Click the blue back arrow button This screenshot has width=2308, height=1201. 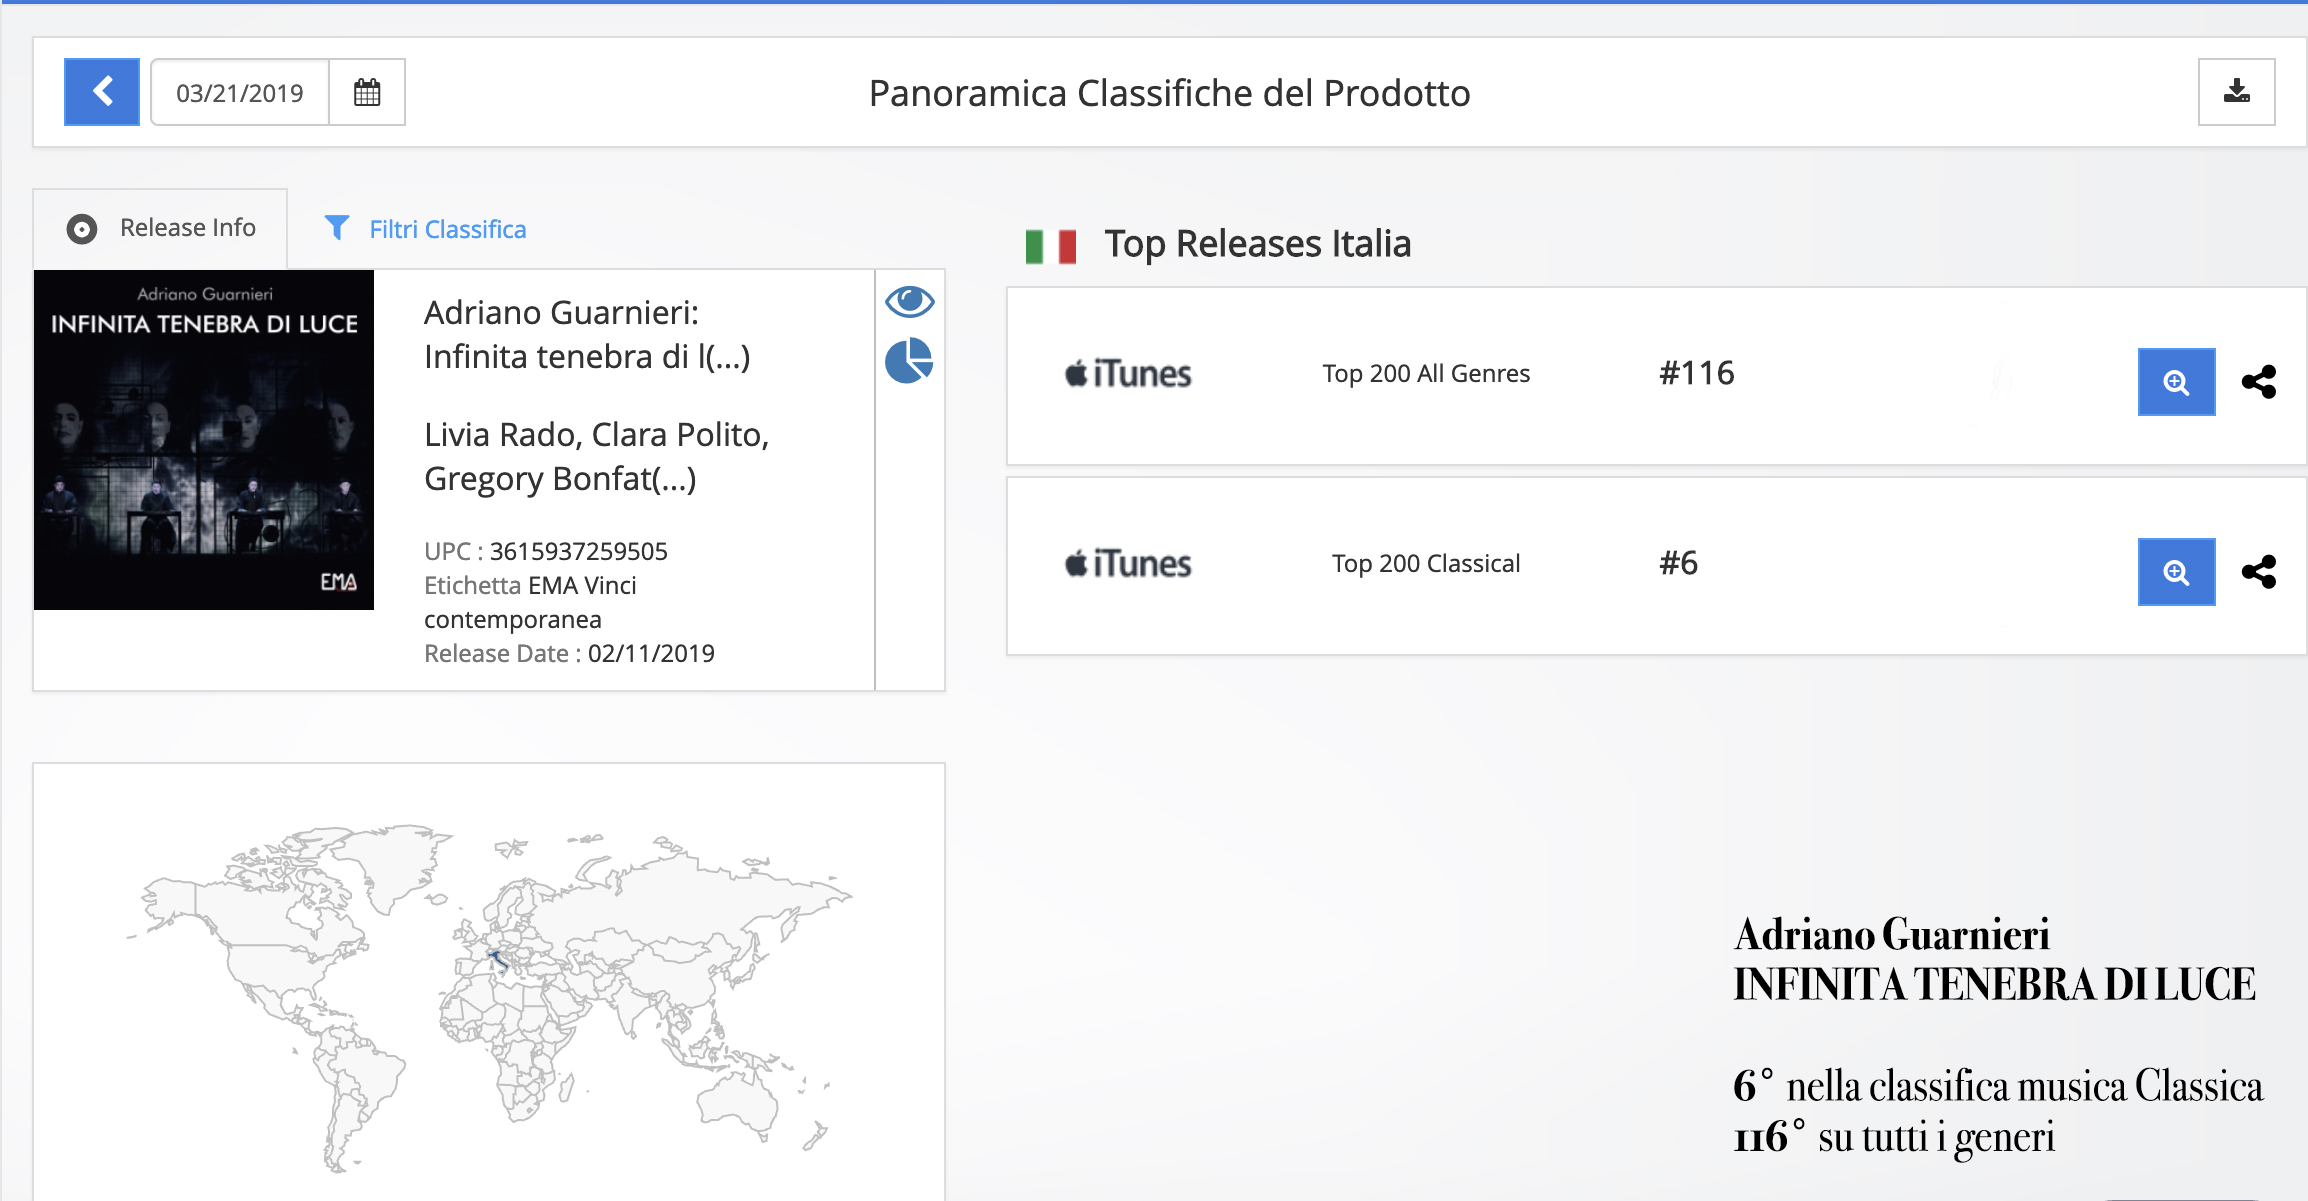102,92
